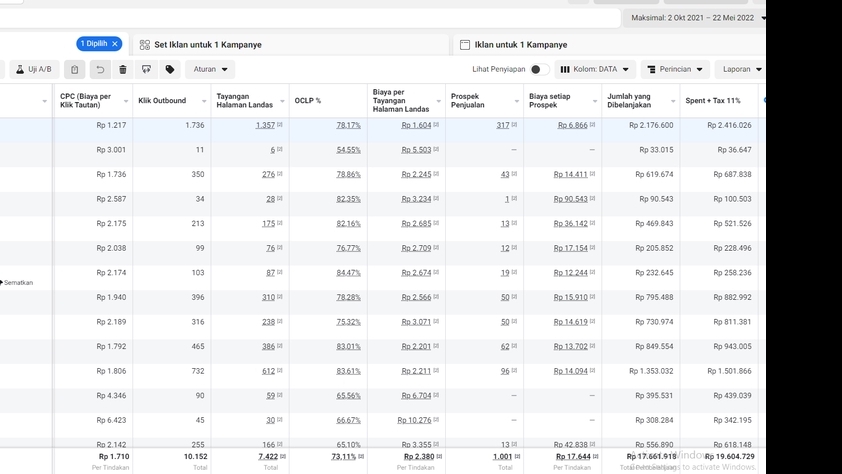
Task: Open the 82,35% OCLP link
Action: (349, 199)
